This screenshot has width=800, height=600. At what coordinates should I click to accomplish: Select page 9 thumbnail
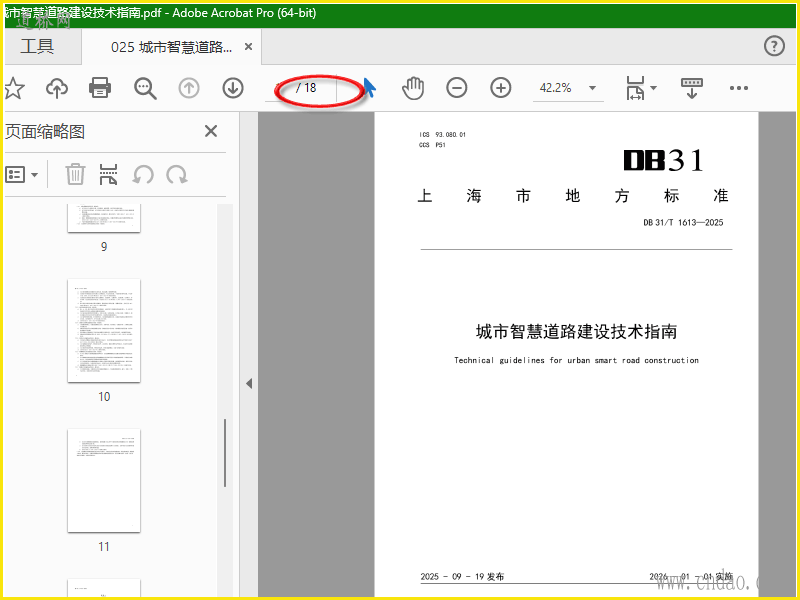(104, 218)
